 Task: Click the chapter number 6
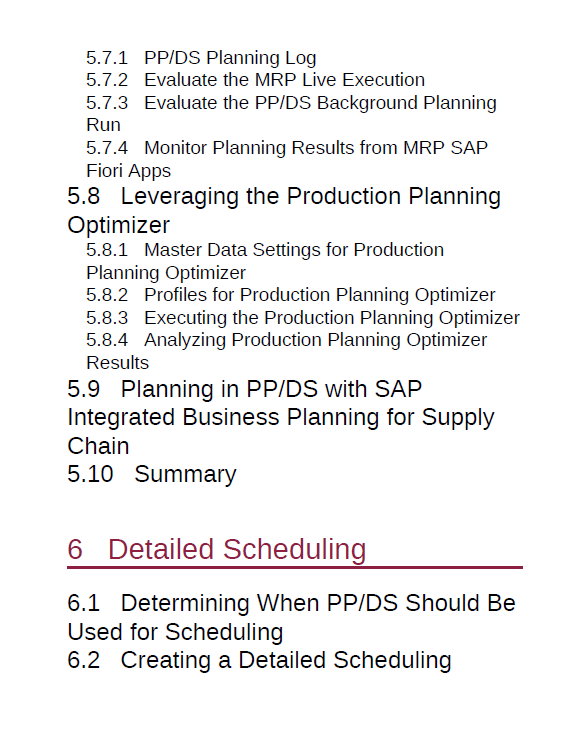pos(75,549)
